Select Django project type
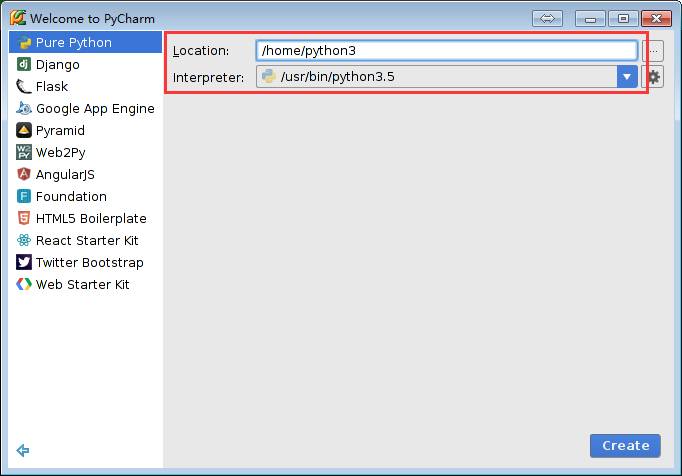 click(85, 64)
